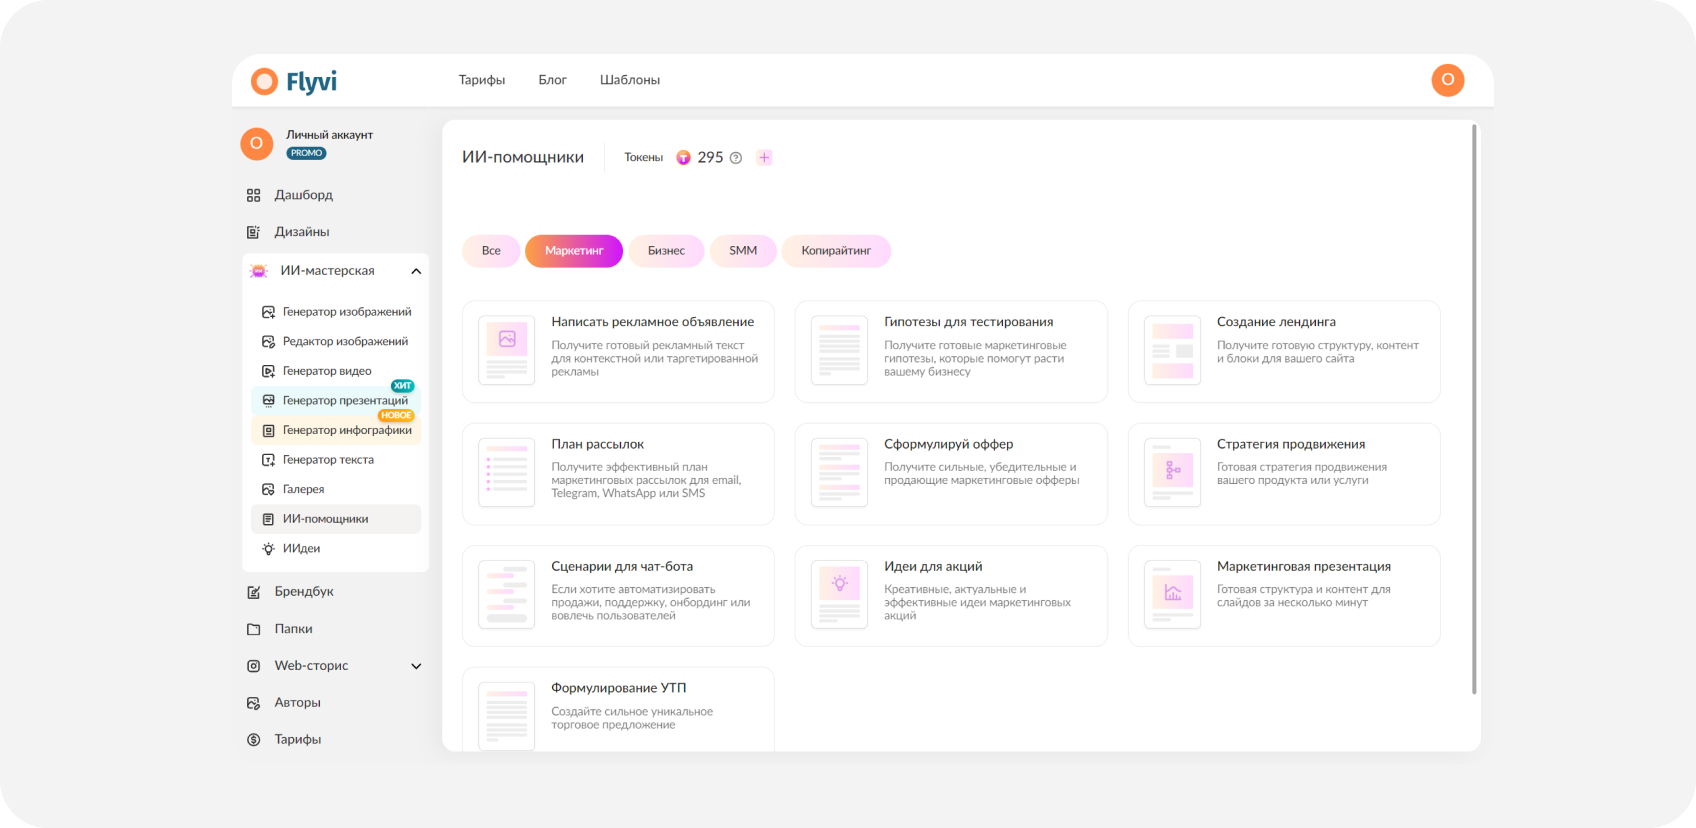1696x828 pixels.
Task: Expand the Web-сторис chevron
Action: click(x=416, y=666)
